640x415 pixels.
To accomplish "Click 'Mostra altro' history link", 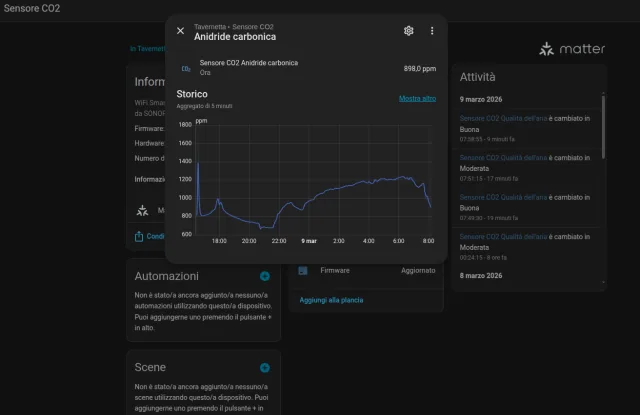I will point(417,98).
